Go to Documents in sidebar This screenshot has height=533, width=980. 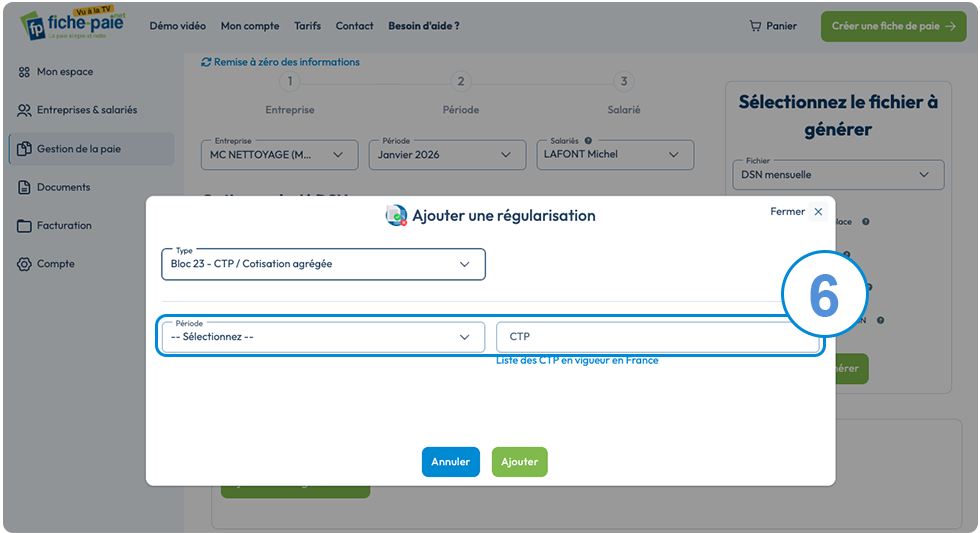63,187
